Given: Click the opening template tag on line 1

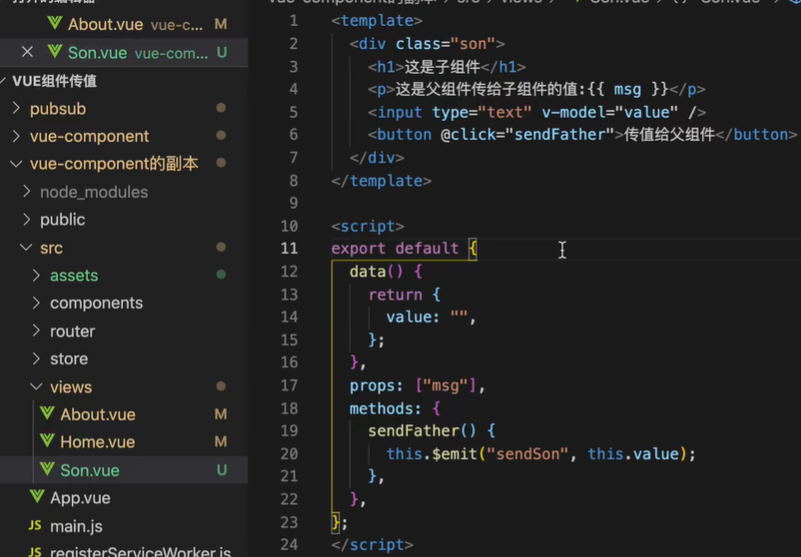Looking at the screenshot, I should [x=377, y=20].
